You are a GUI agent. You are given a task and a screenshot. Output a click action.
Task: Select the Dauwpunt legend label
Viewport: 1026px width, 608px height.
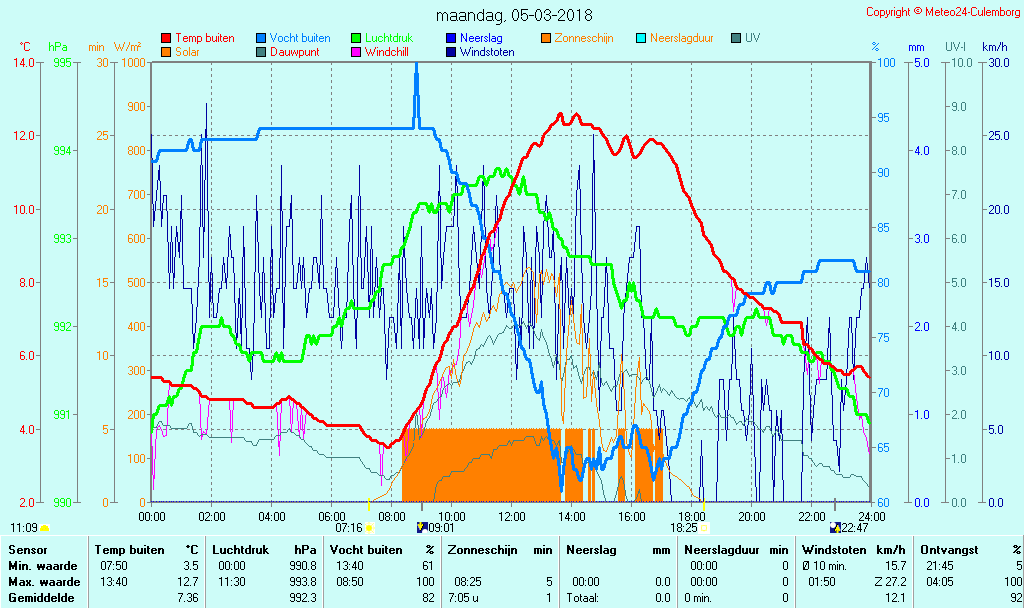click(295, 52)
